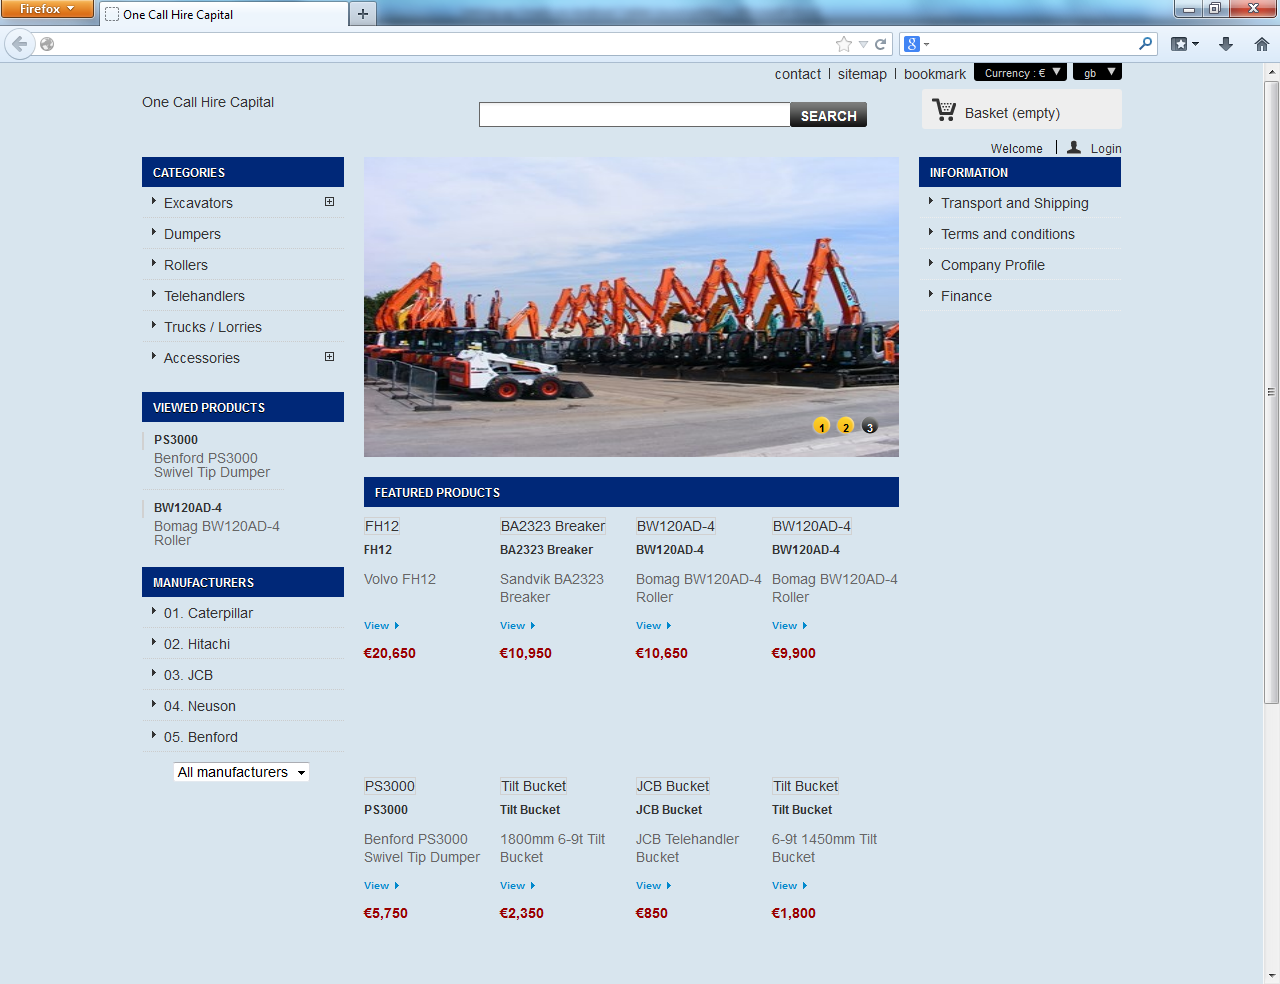Open the Firefox application menu
The width and height of the screenshot is (1280, 984).
[x=47, y=9]
